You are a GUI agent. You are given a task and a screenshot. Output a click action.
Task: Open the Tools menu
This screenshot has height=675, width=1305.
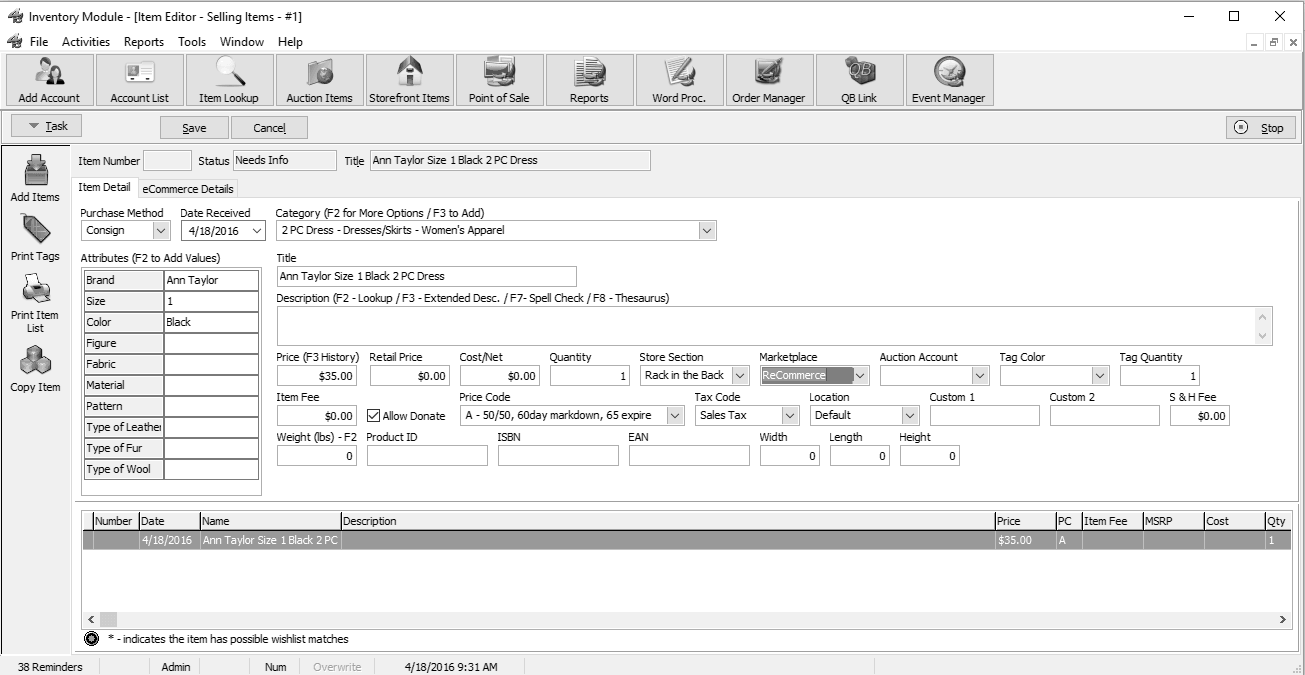coord(192,42)
